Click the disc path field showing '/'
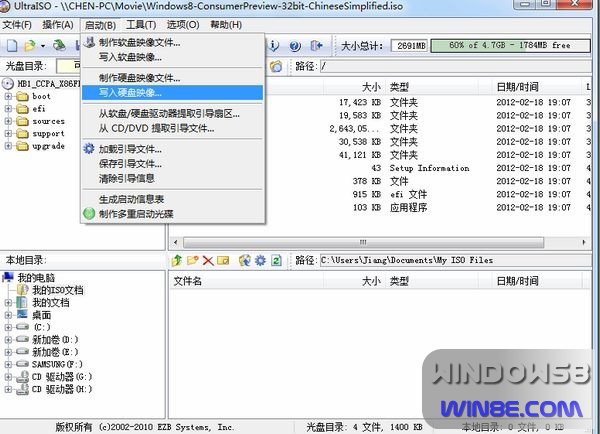Image resolution: width=600 pixels, height=434 pixels. (x=455, y=66)
